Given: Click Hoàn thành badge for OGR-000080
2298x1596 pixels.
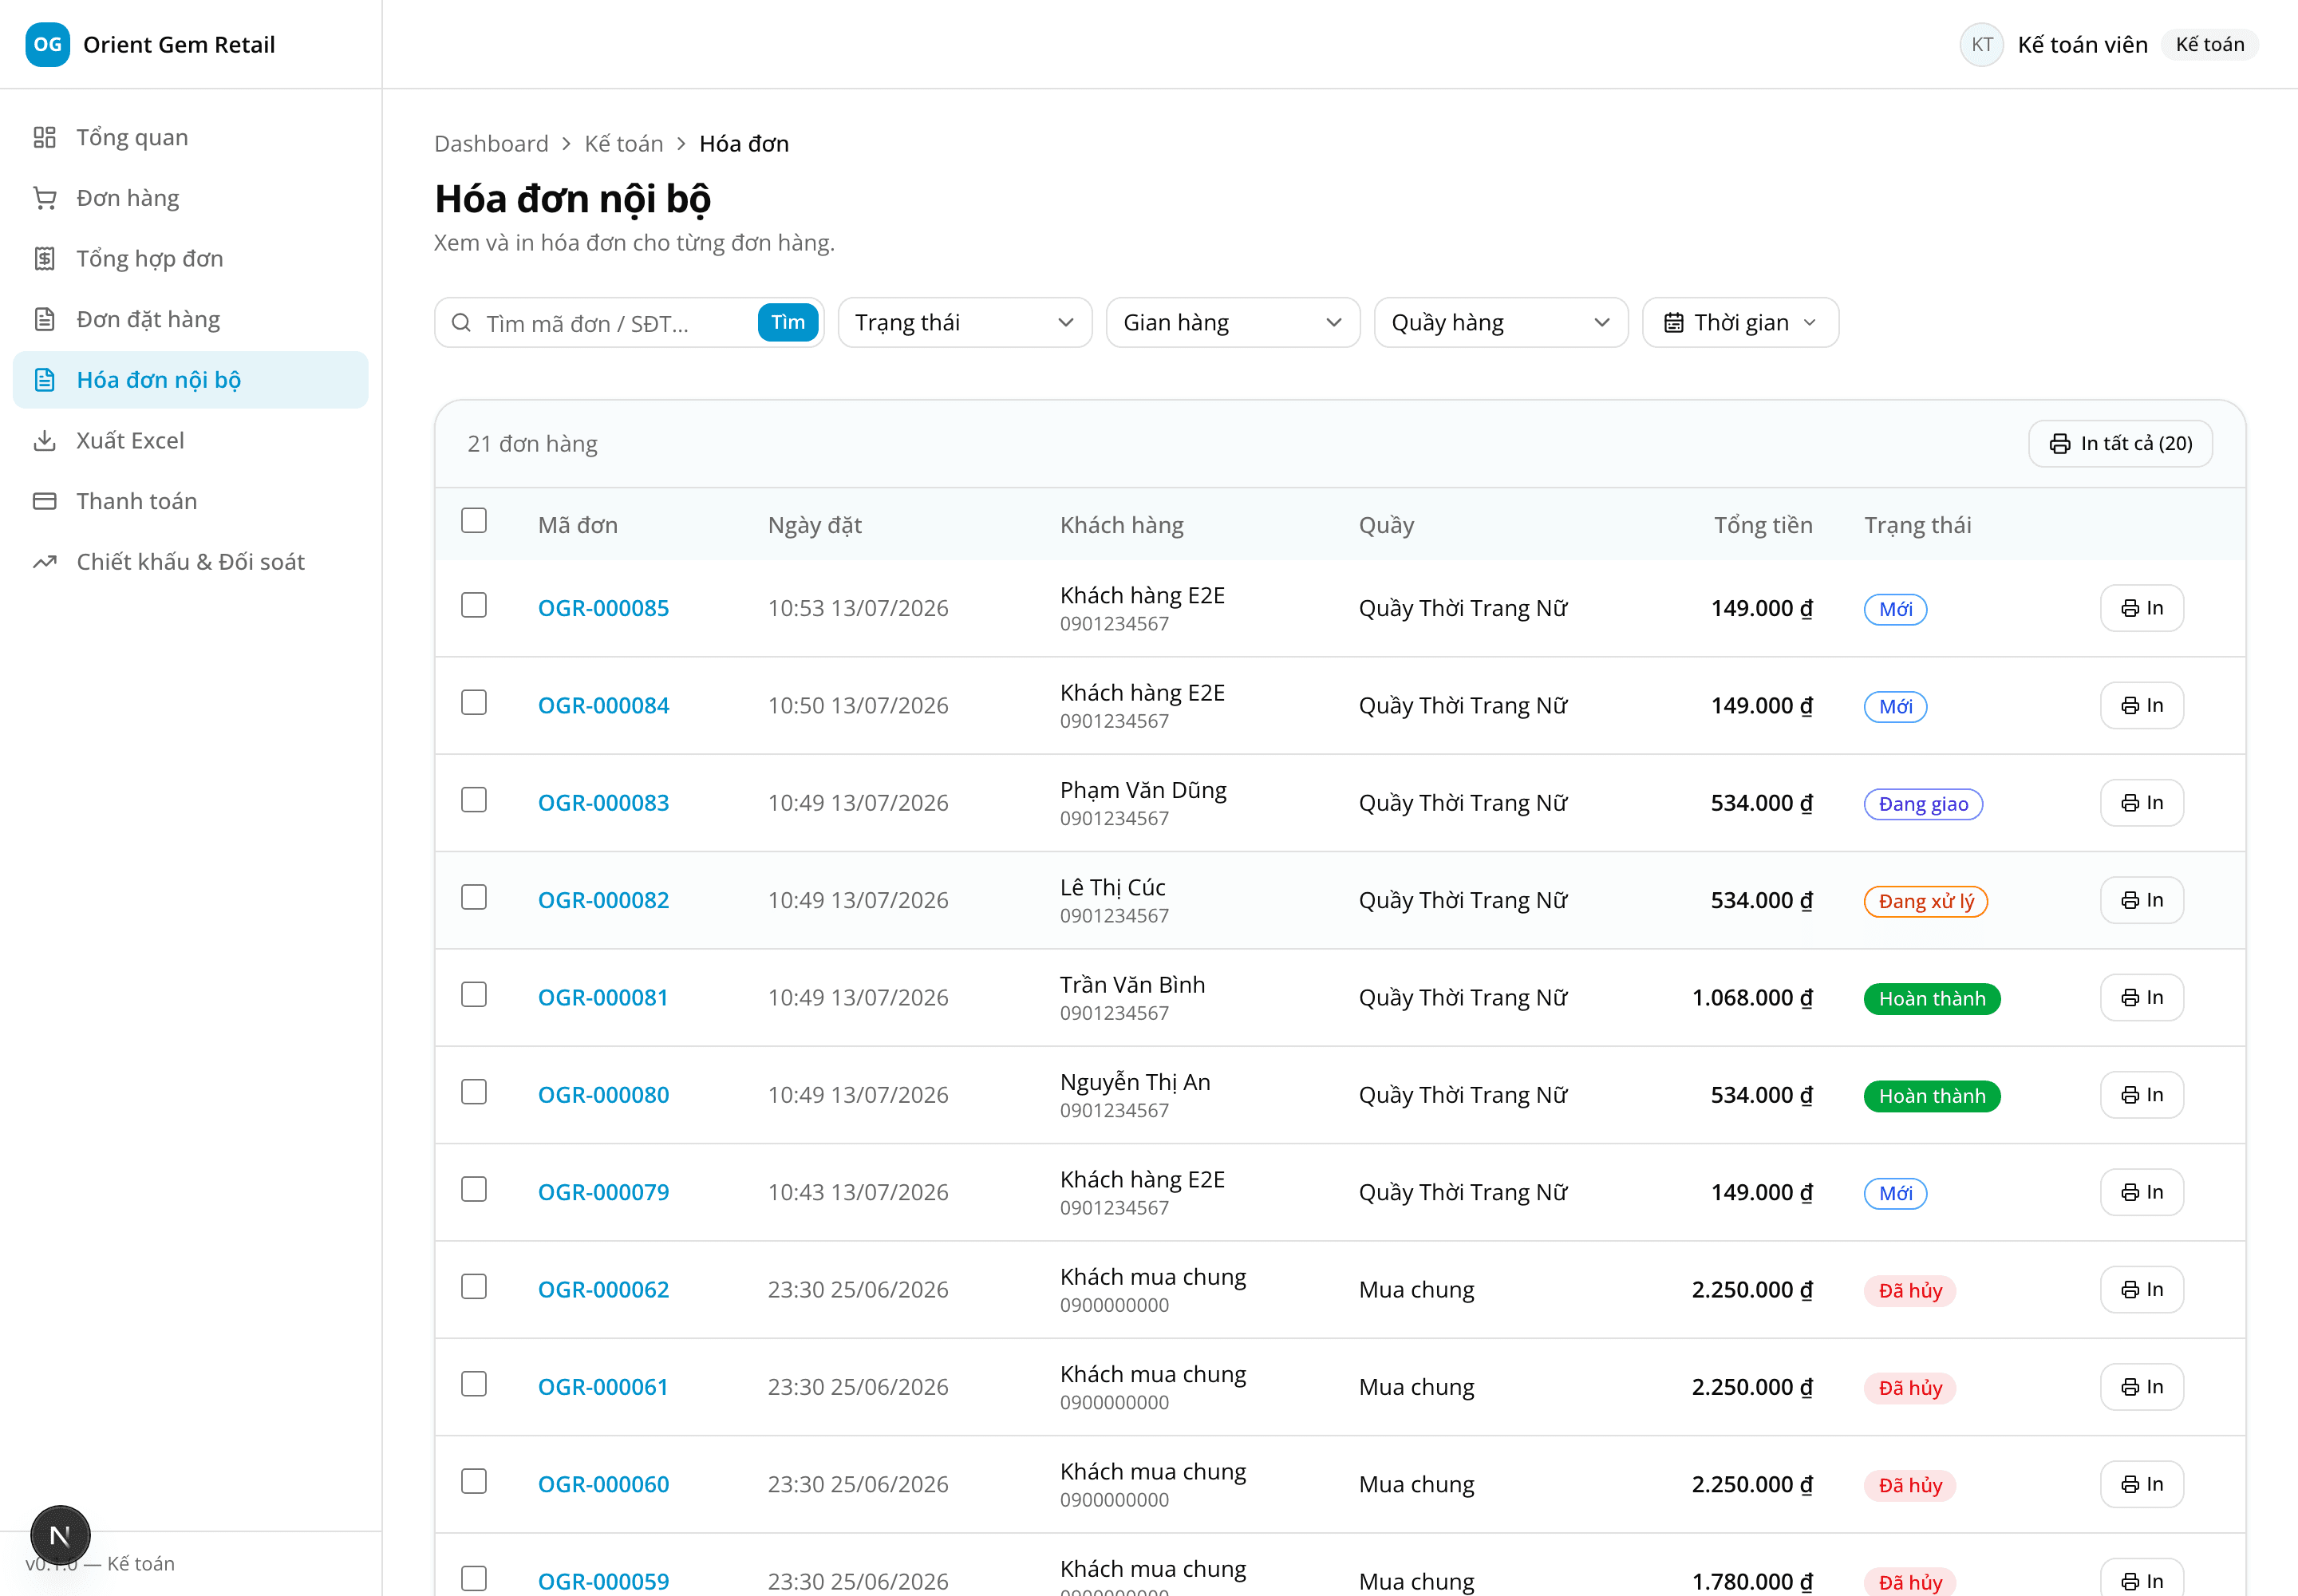Looking at the screenshot, I should [1932, 1096].
